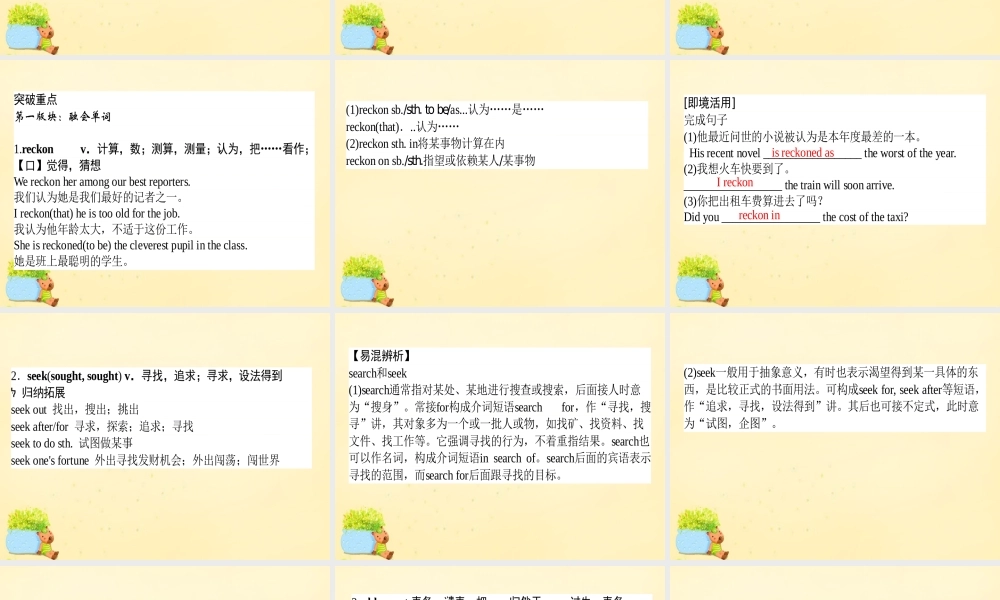Image resolution: width=1000 pixels, height=600 pixels.
Task: Click sentence 'I reckon(that) he is too old for the job.'
Action: tap(97, 214)
